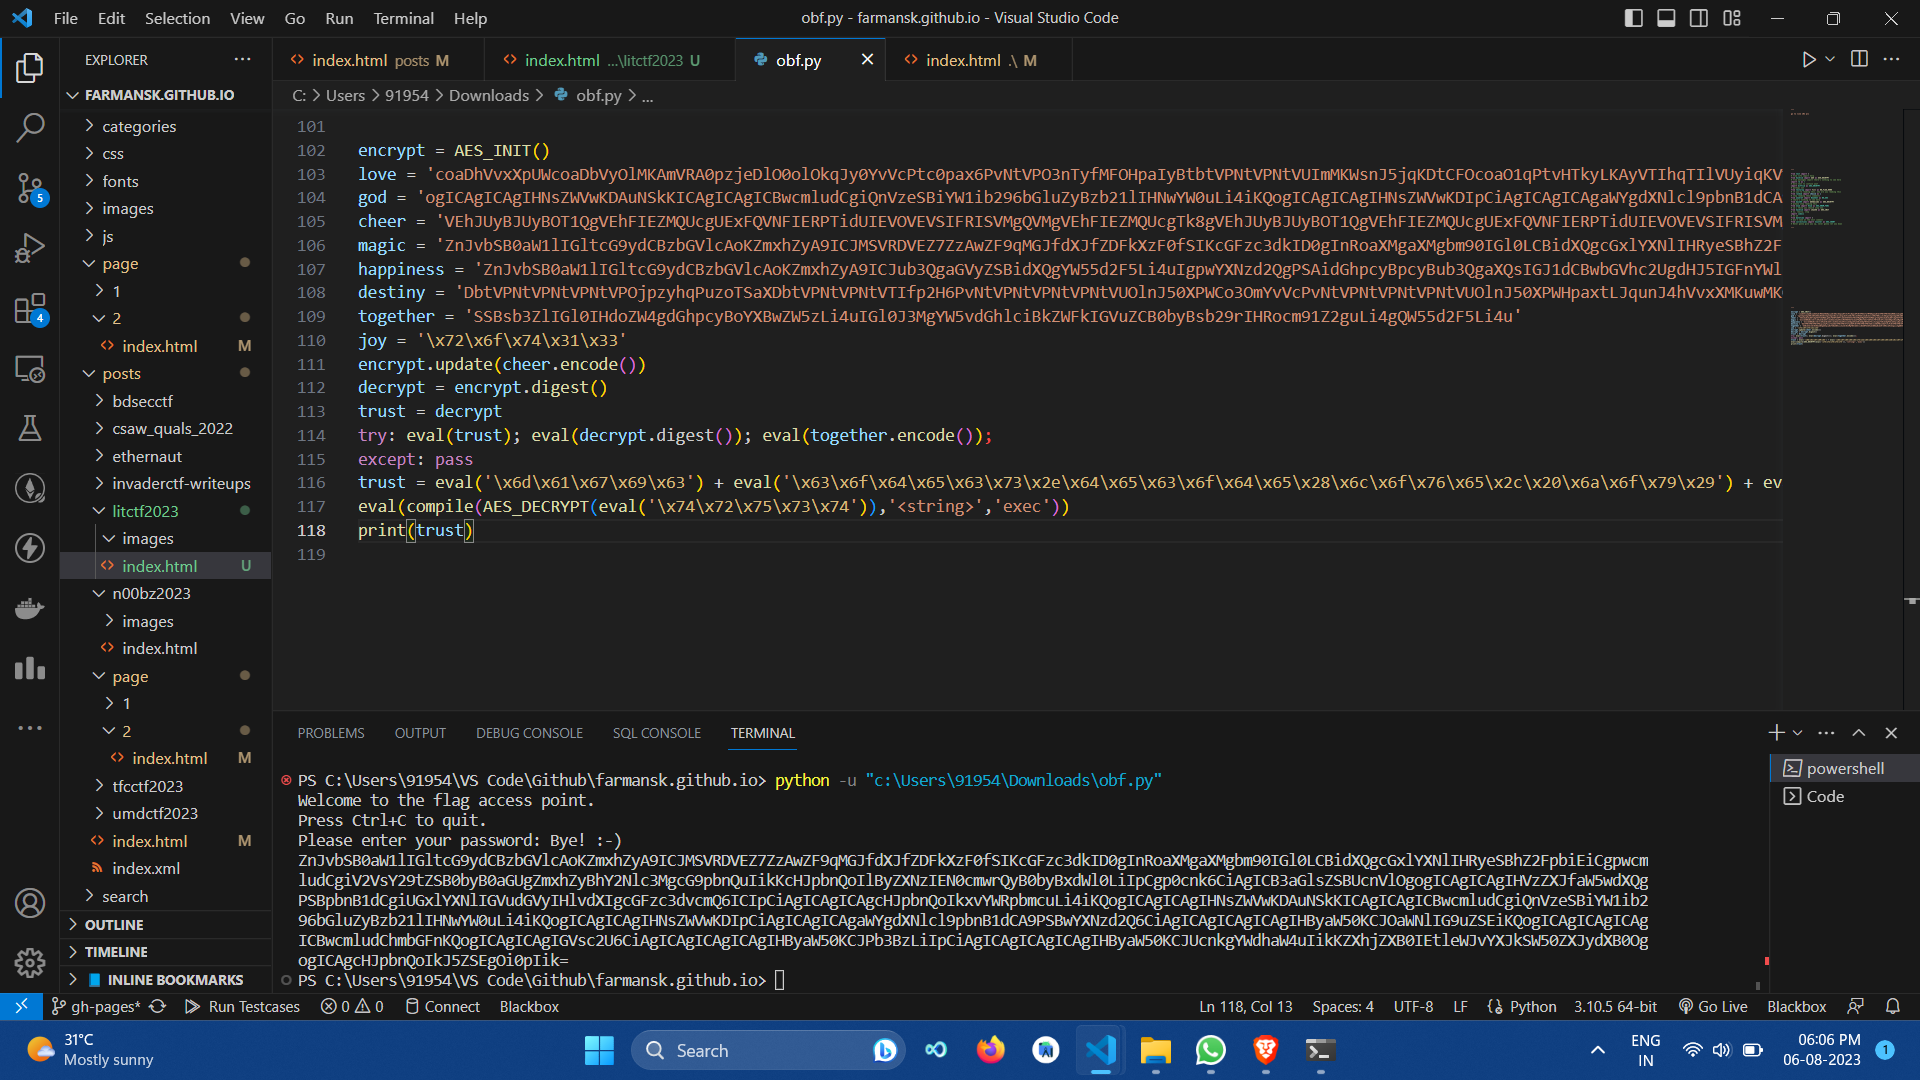Close the terminal panel
The width and height of the screenshot is (1920, 1080).
point(1891,733)
